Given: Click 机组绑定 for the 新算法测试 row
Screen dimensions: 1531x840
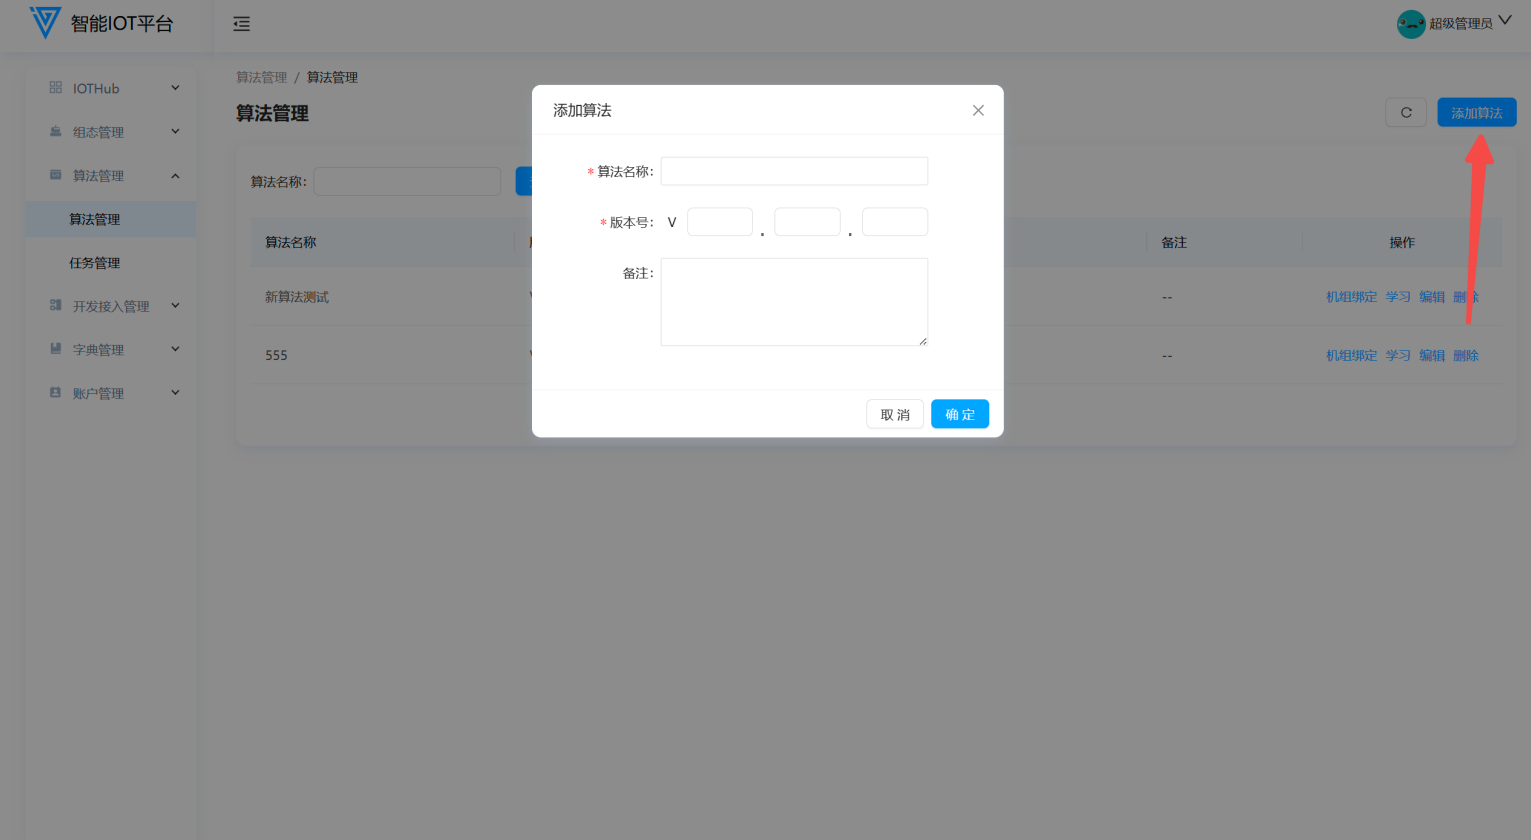Looking at the screenshot, I should click(x=1351, y=297).
